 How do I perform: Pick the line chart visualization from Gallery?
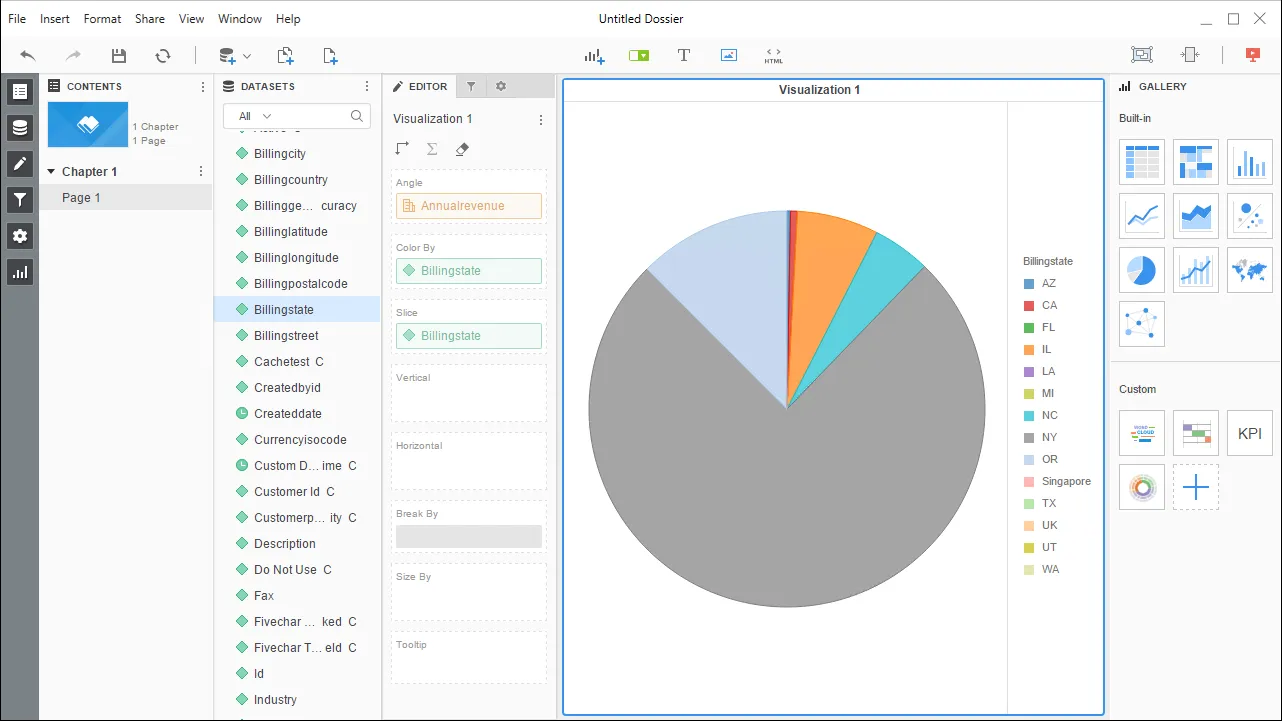pos(1141,215)
